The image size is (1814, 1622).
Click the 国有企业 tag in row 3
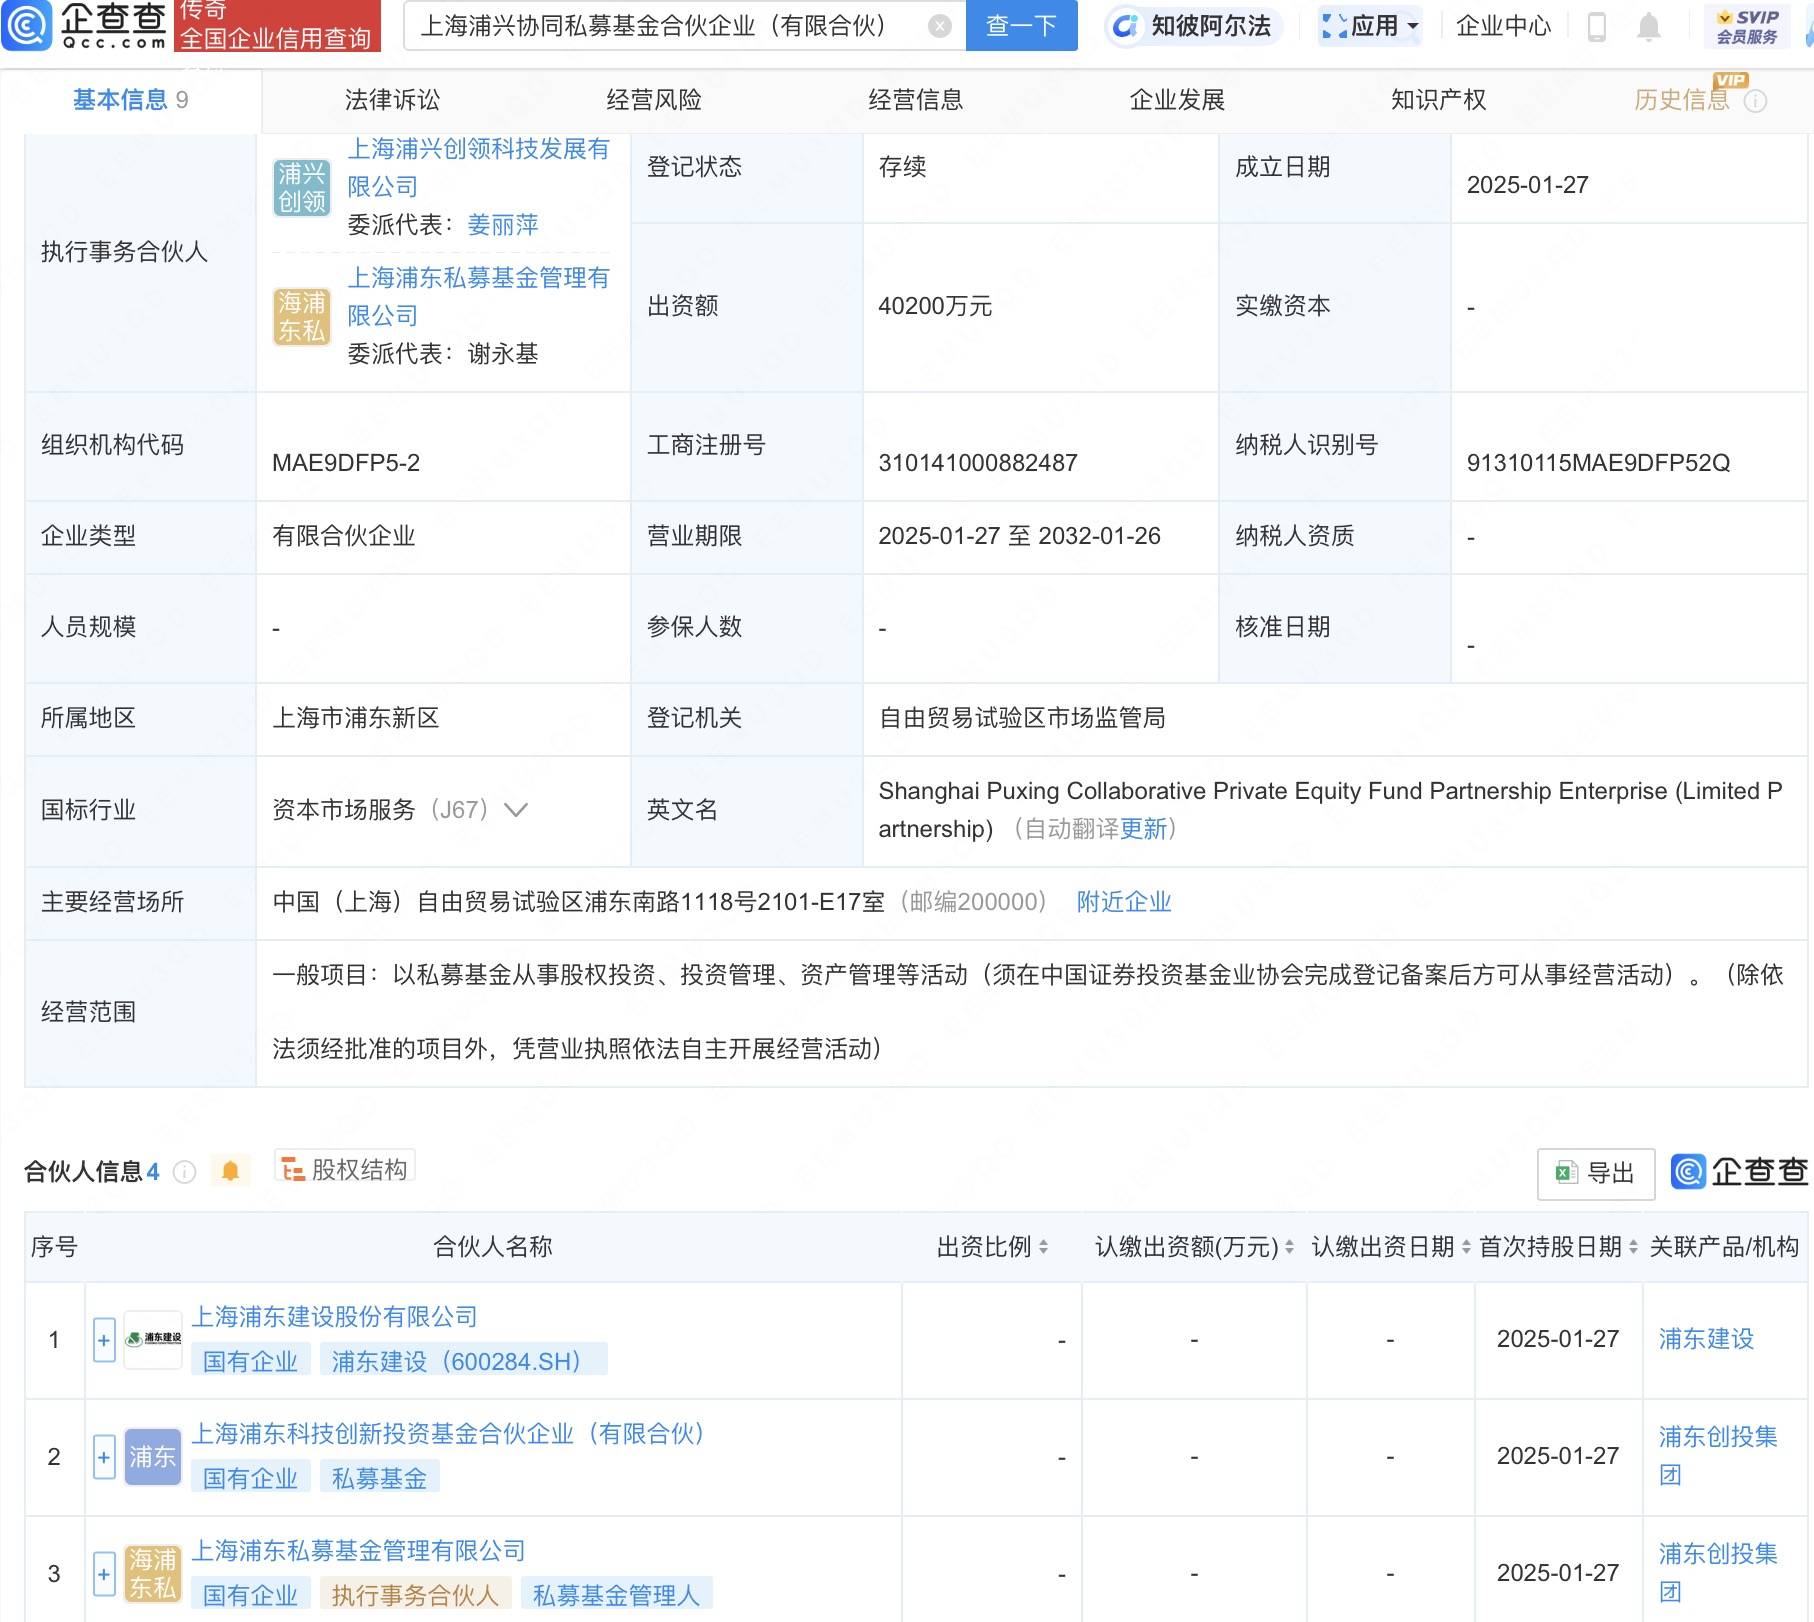250,1595
